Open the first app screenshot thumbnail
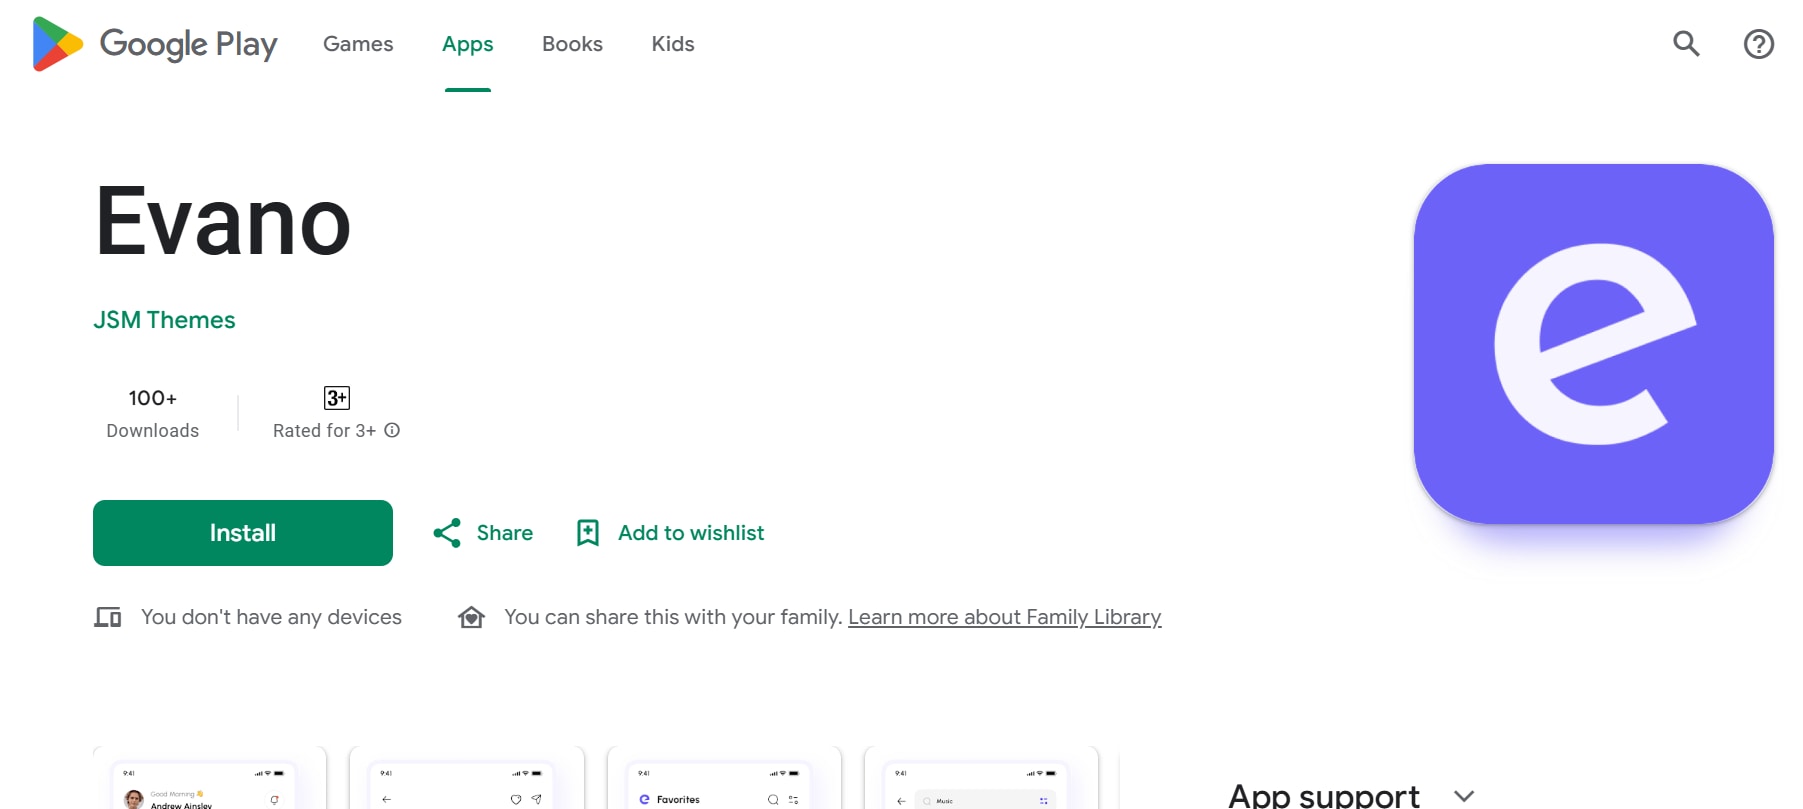 209,780
